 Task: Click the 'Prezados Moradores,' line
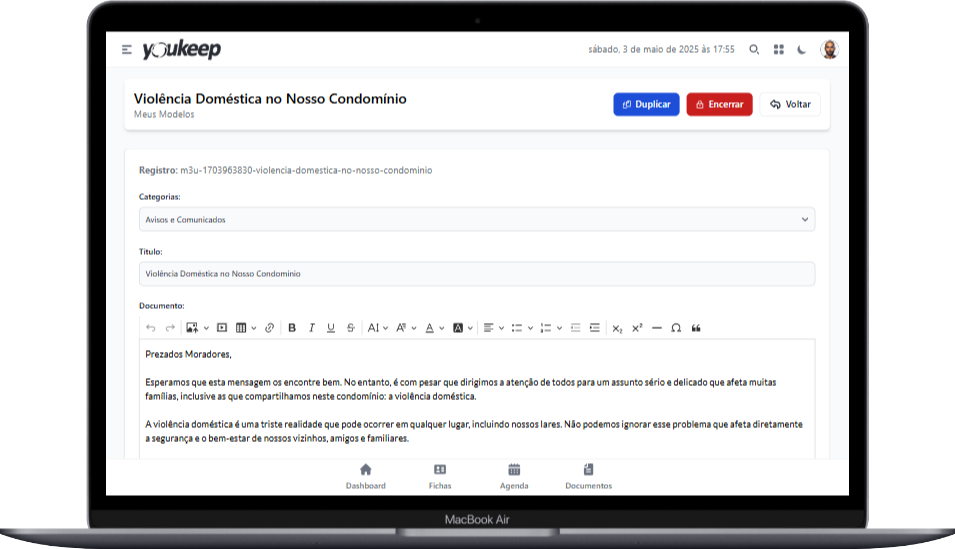click(x=188, y=354)
